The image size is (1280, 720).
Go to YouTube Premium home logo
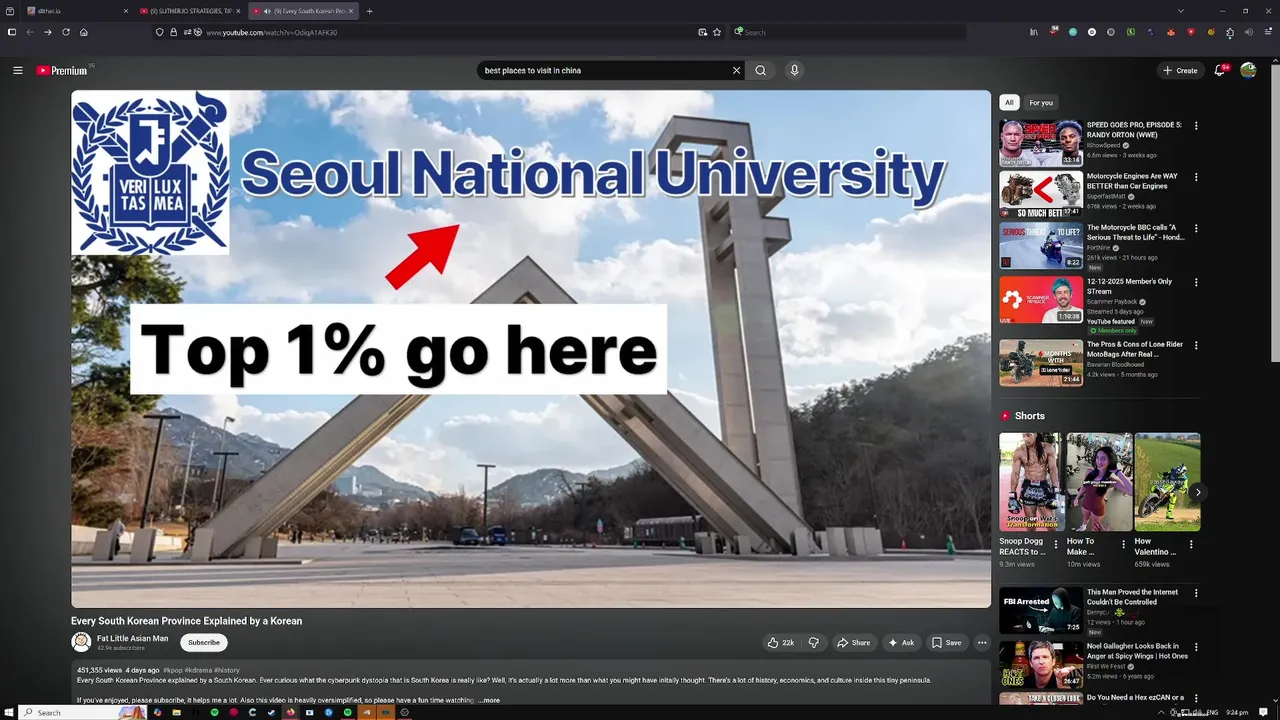click(x=62, y=70)
